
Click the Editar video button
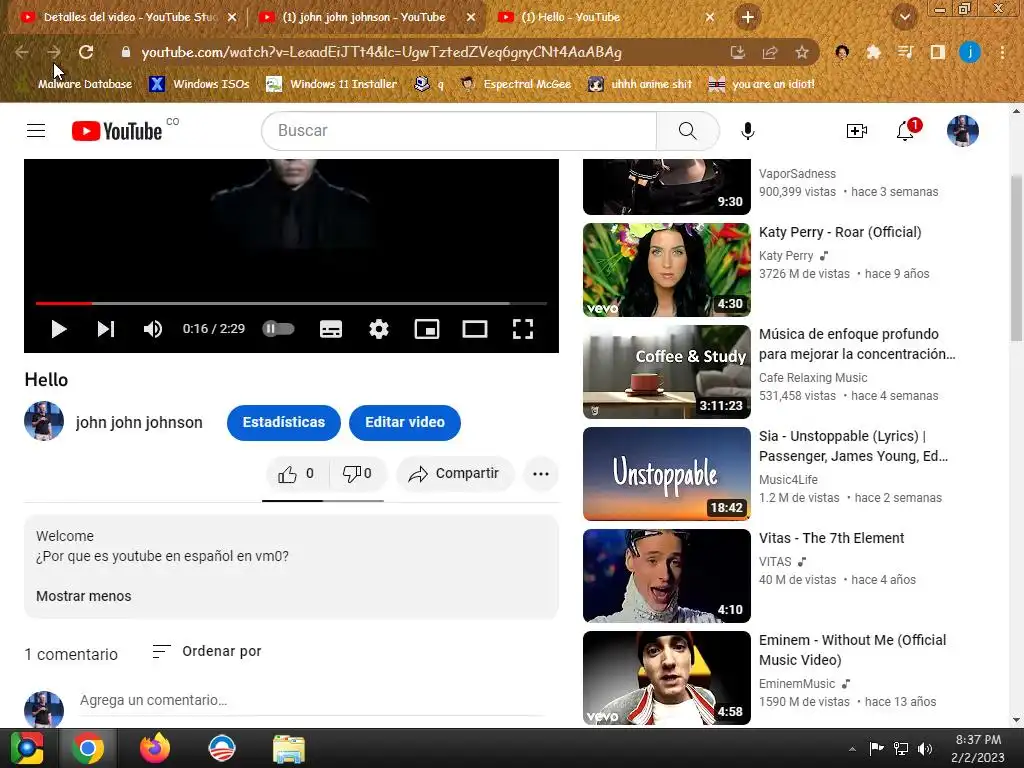pos(405,423)
